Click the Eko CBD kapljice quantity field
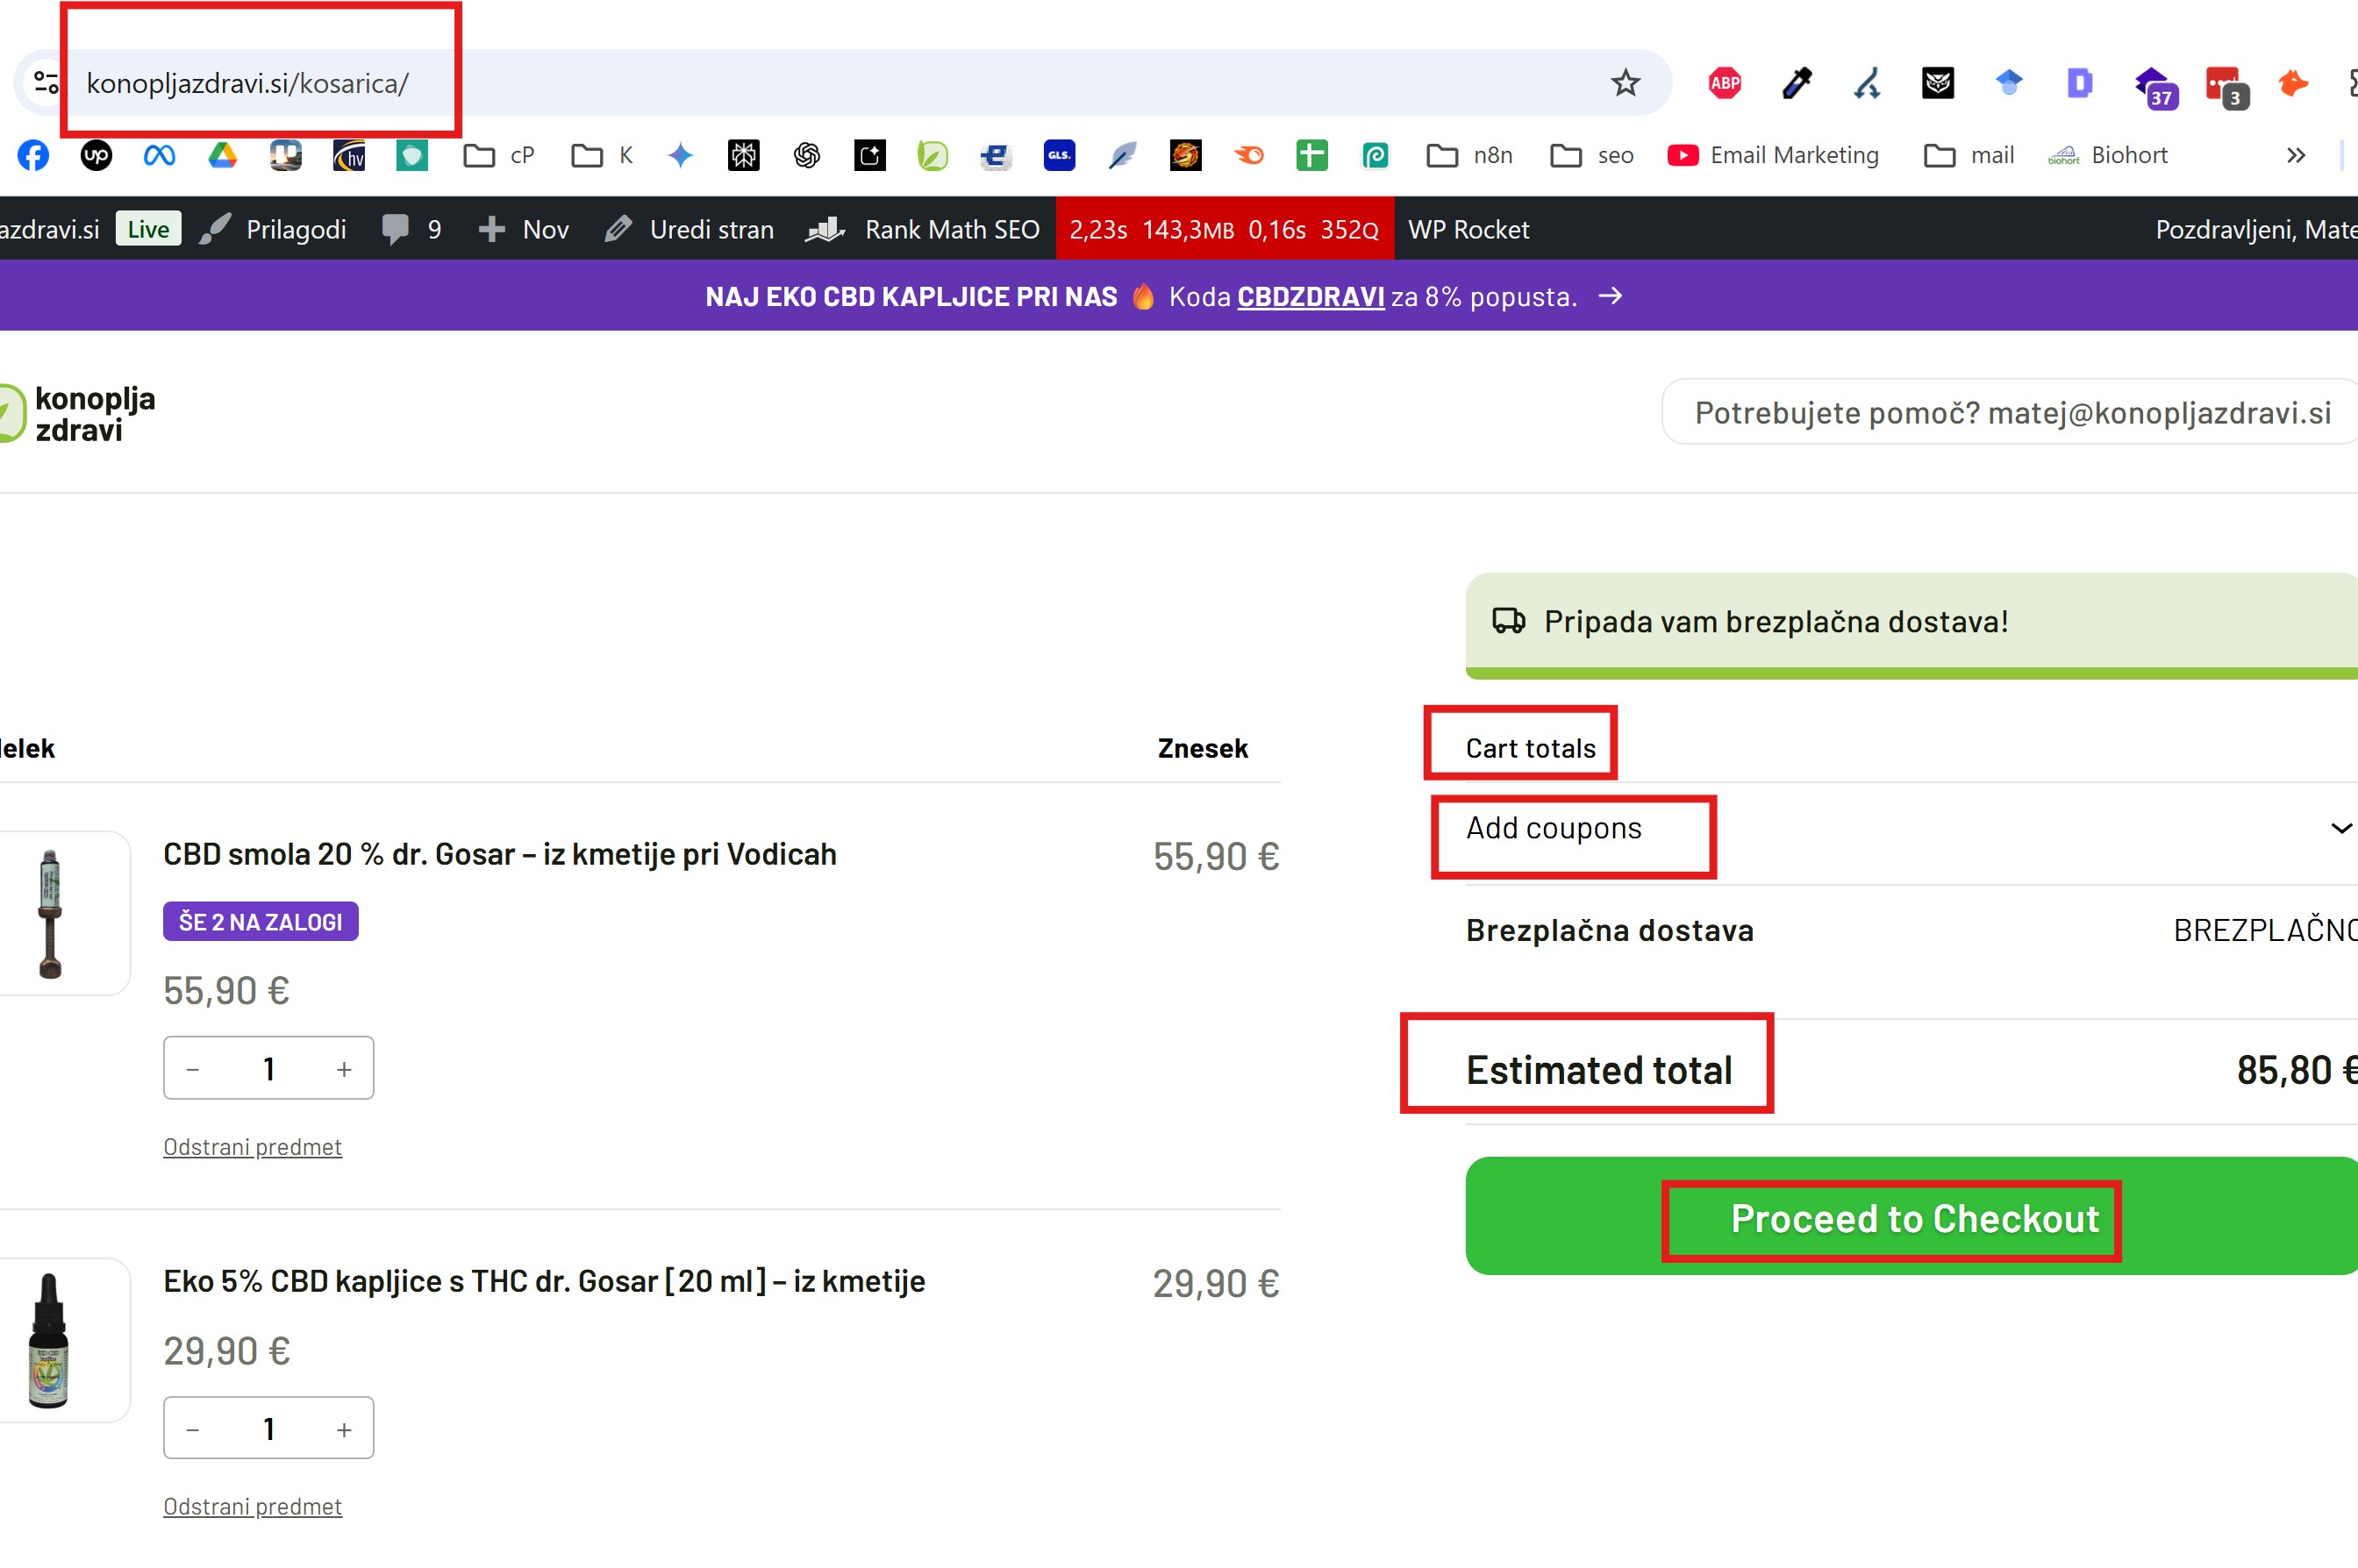The height and width of the screenshot is (1568, 2358). point(269,1429)
